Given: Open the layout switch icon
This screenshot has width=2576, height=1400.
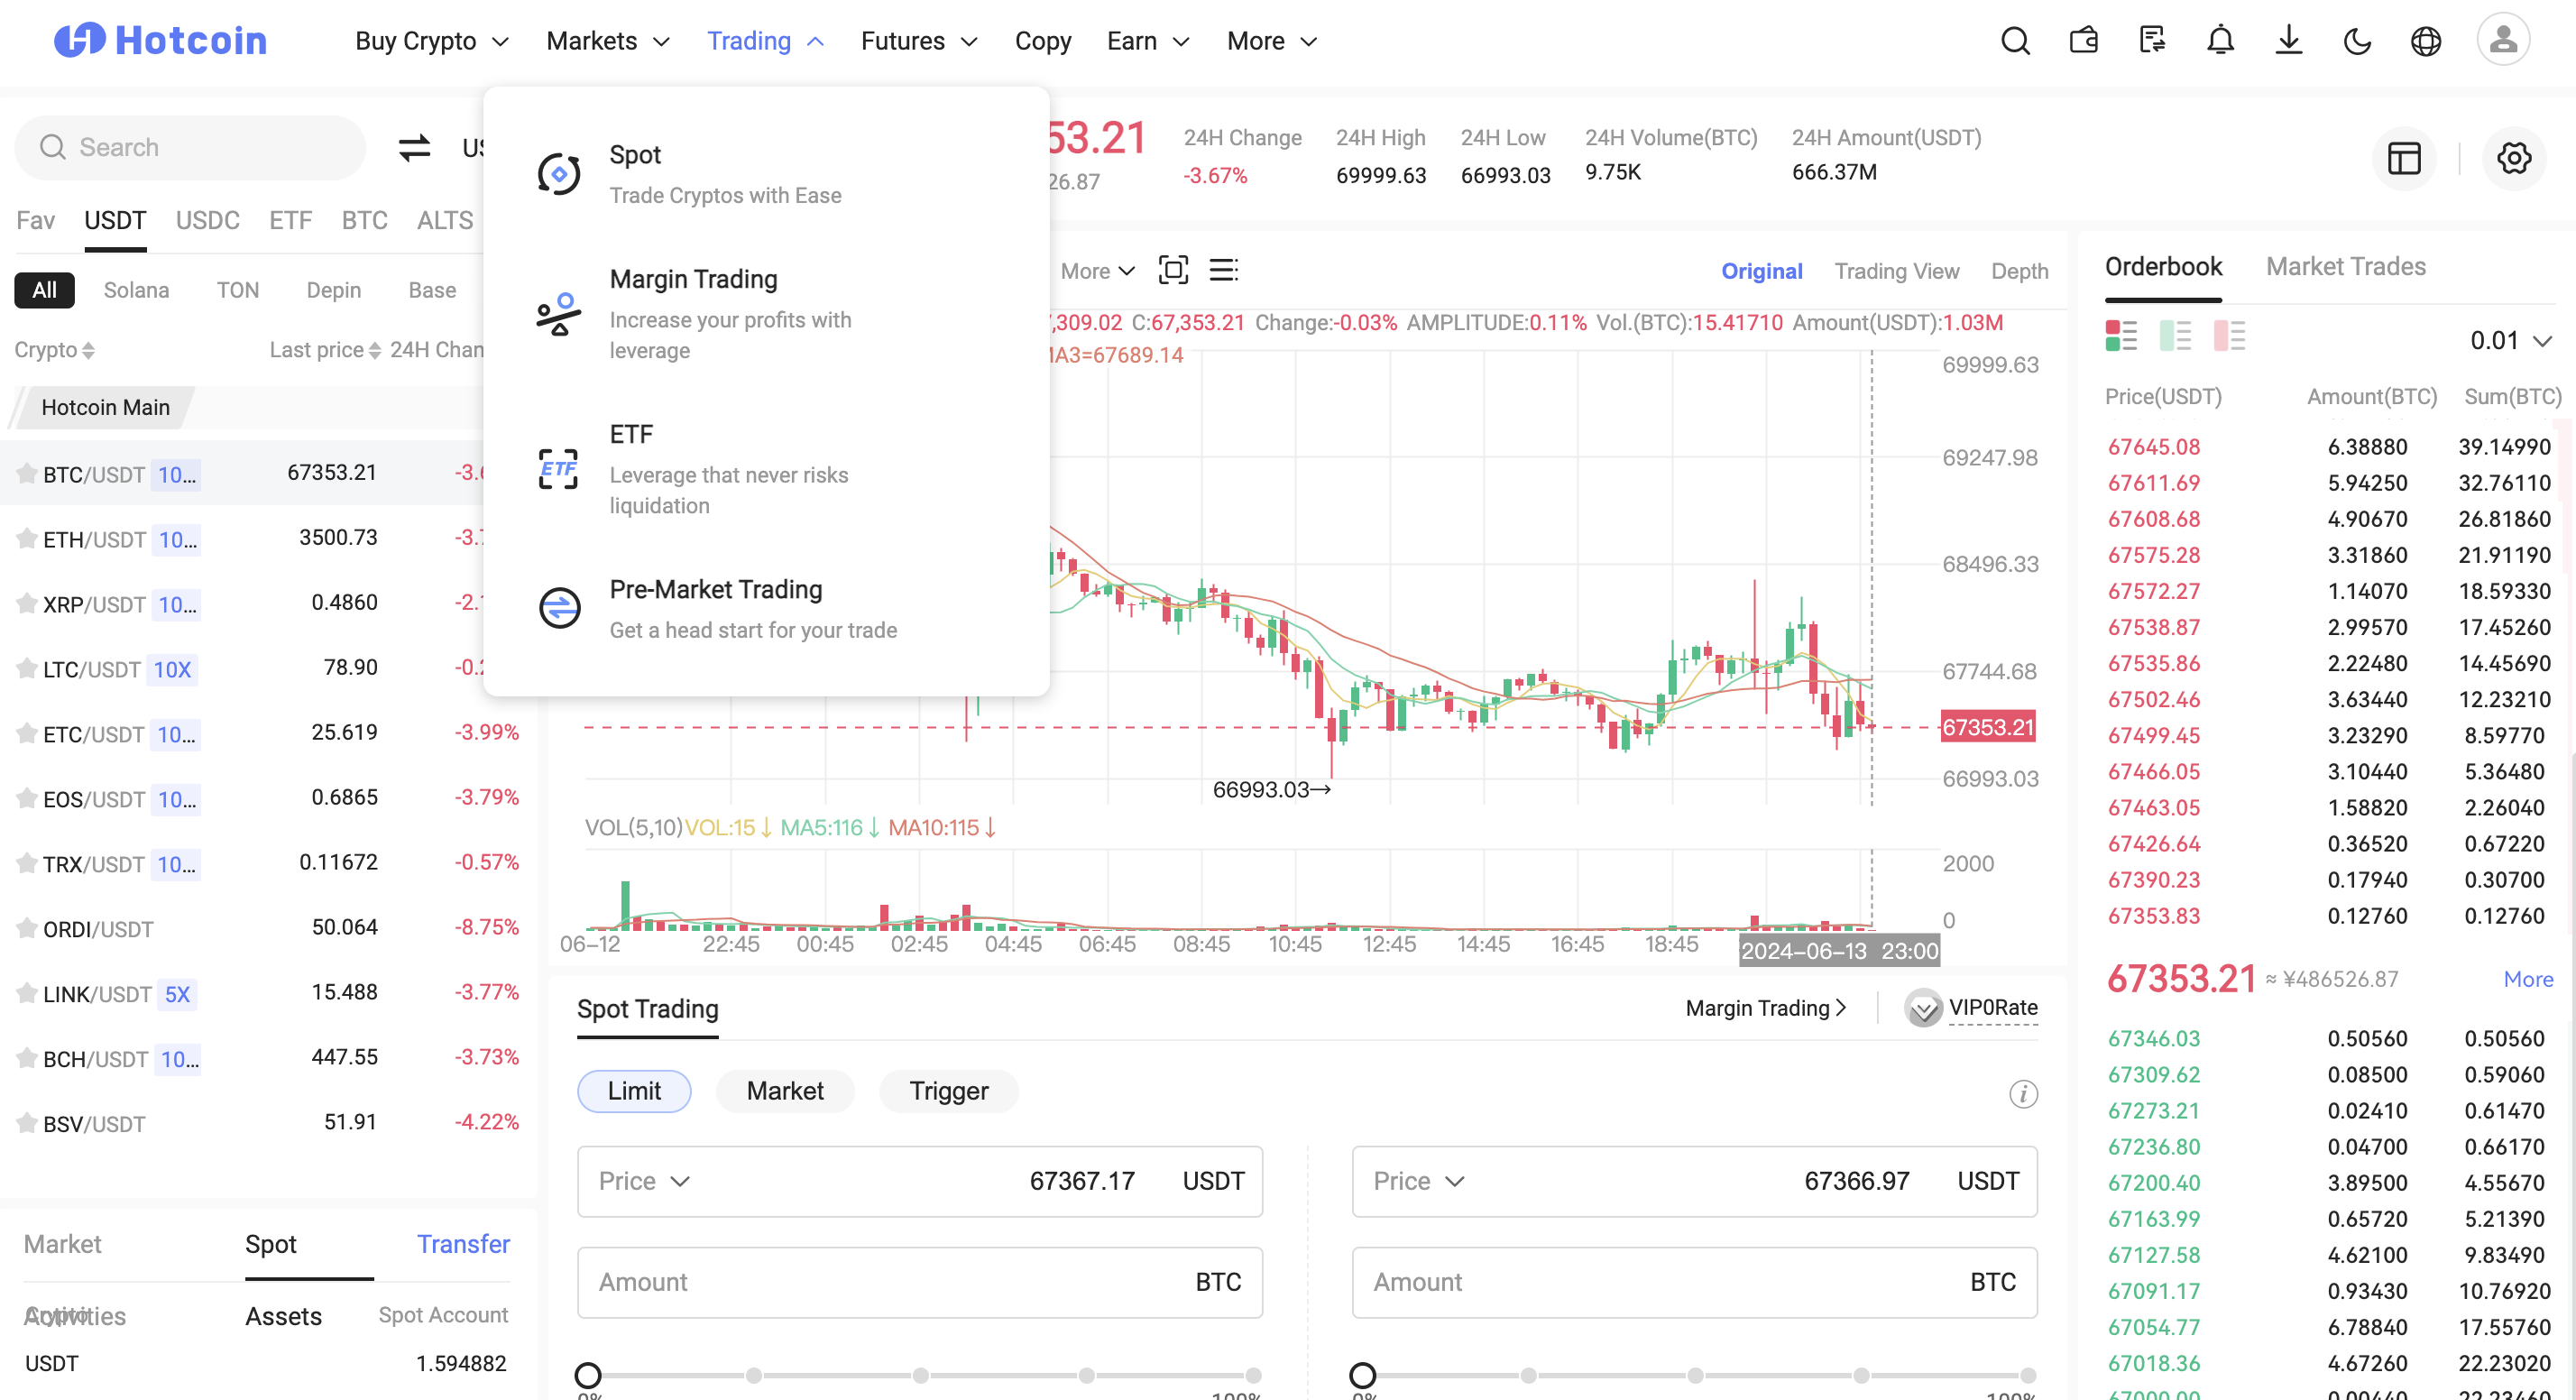Looking at the screenshot, I should pyautogui.click(x=2404, y=158).
